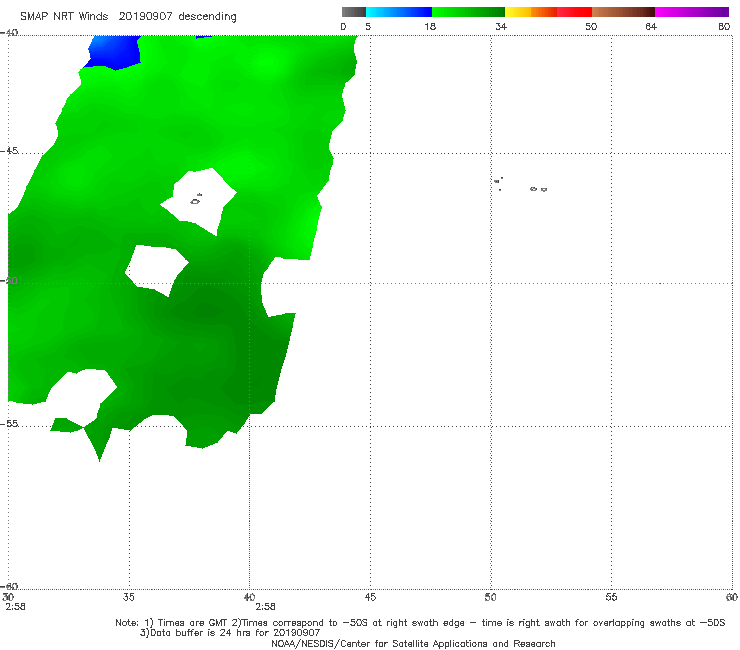Click the blue low-wind patch at top left

114,52
